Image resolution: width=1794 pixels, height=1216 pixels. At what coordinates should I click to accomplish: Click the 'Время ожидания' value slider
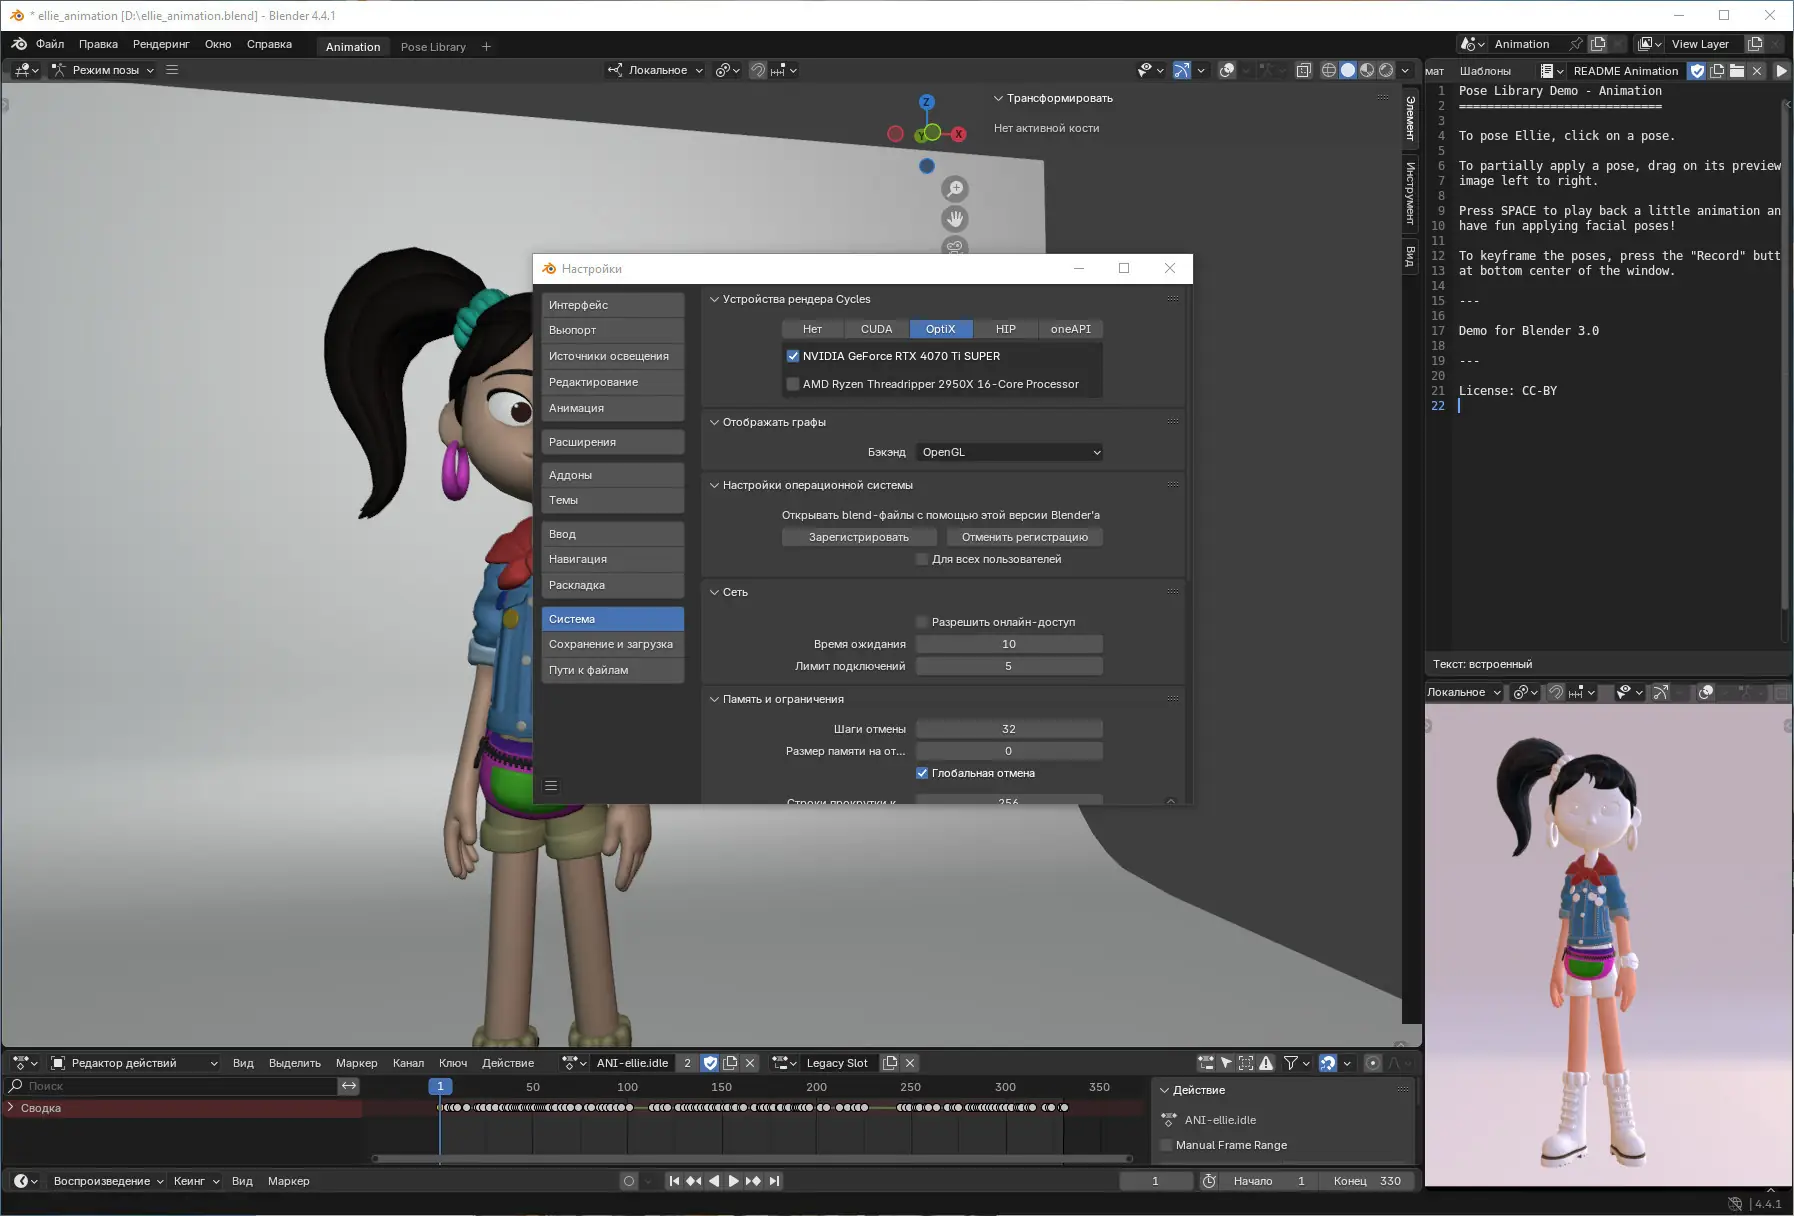1009,644
